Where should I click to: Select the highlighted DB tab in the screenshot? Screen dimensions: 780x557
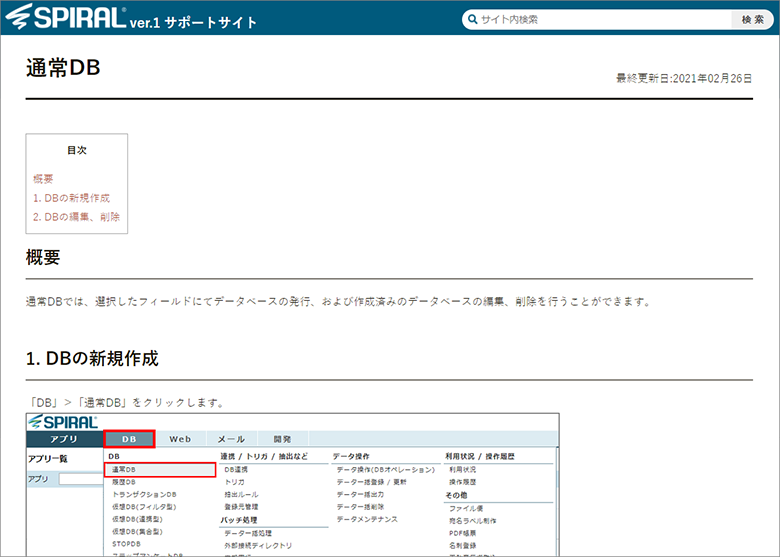[x=129, y=439]
